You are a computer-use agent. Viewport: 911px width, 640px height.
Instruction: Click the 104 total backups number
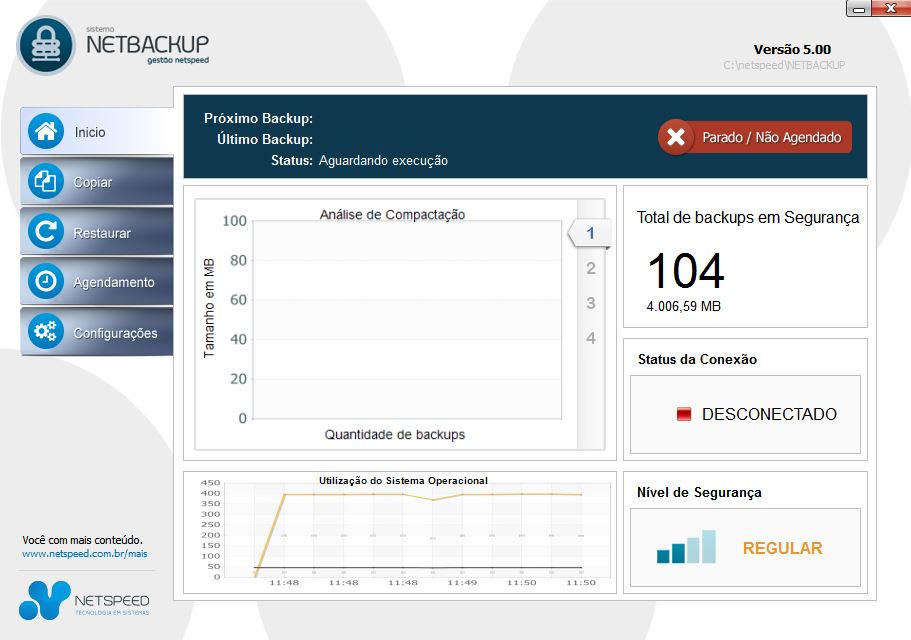click(686, 271)
